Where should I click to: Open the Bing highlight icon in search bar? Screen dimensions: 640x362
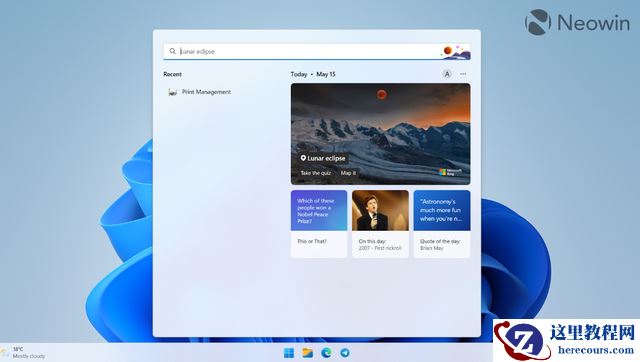(456, 52)
